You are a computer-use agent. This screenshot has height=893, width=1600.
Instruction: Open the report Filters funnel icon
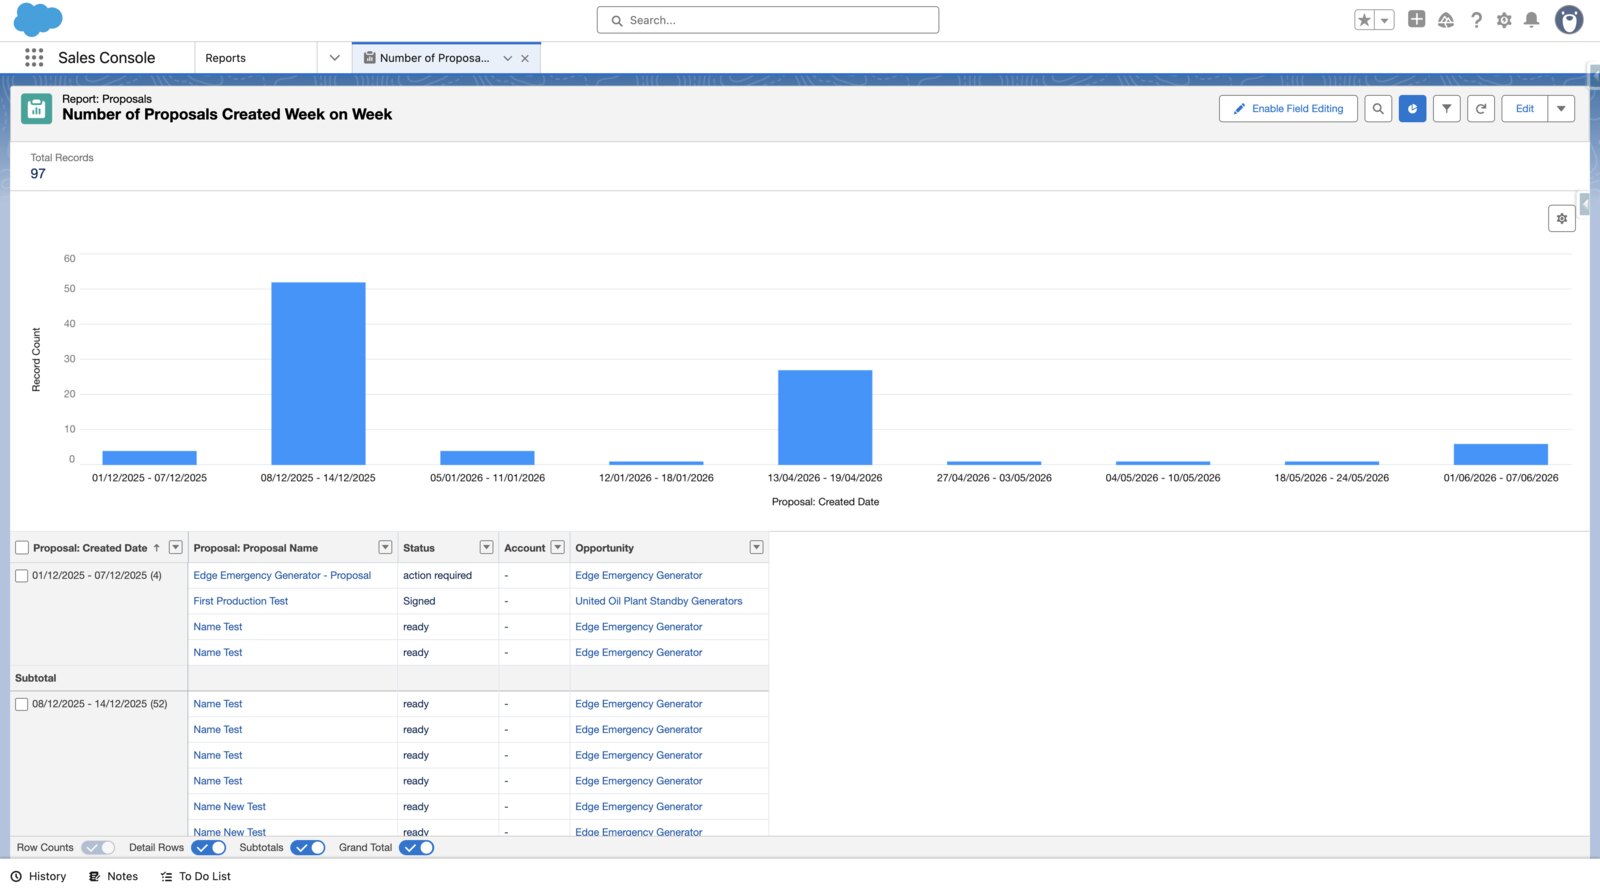(1447, 109)
